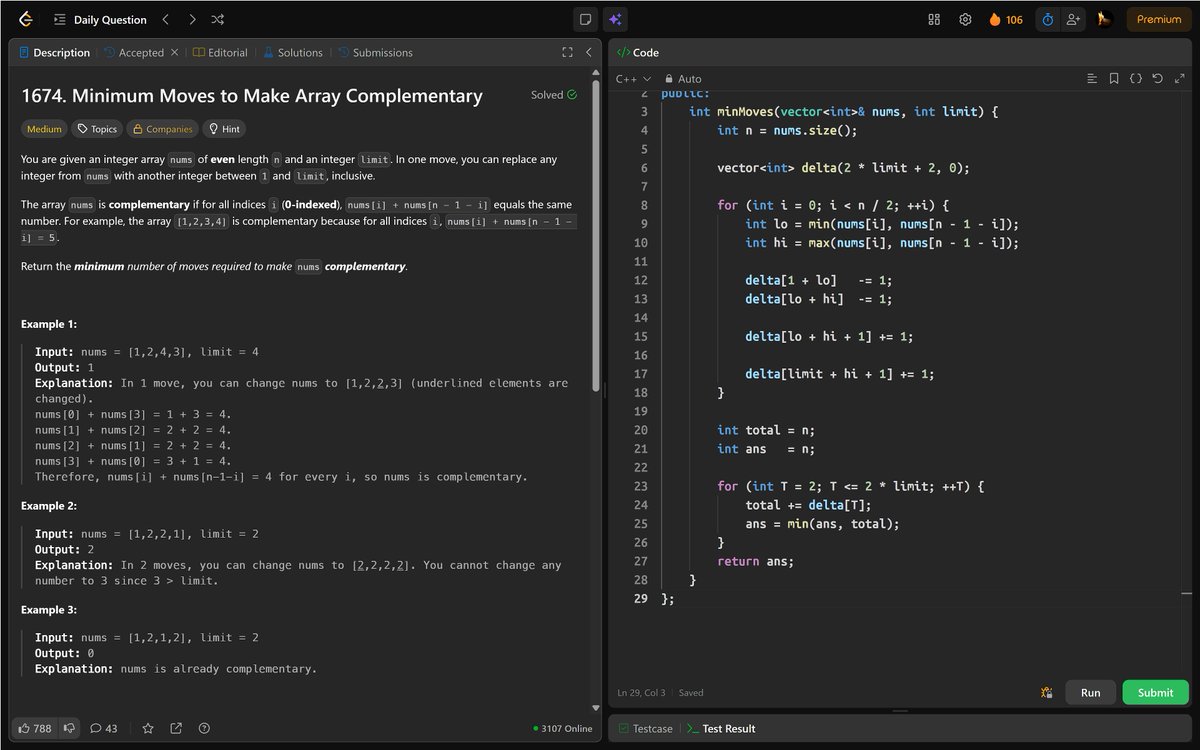Go to the next question arrow
Image resolution: width=1200 pixels, height=750 pixels.
(x=192, y=19)
